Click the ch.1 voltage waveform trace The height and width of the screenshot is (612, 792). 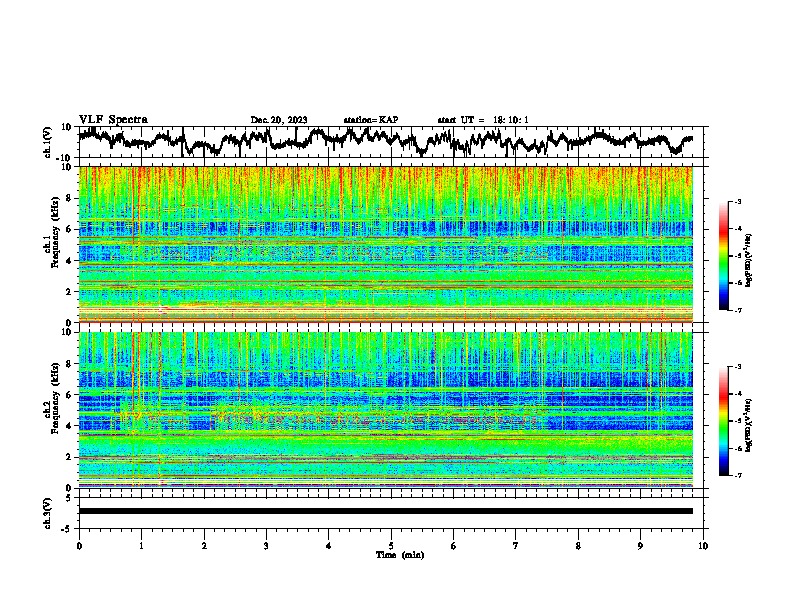pyautogui.click(x=385, y=141)
